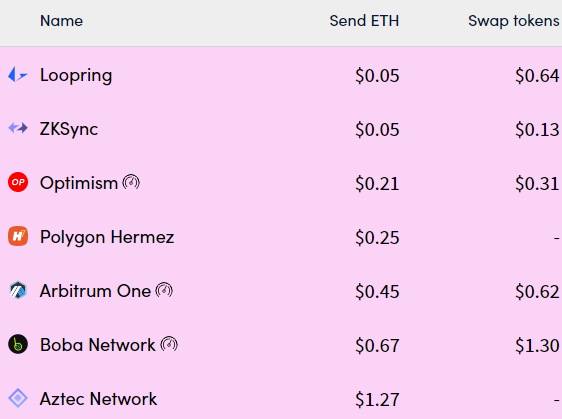Select Optimism's $0.21 send ETH fee

[377, 184]
